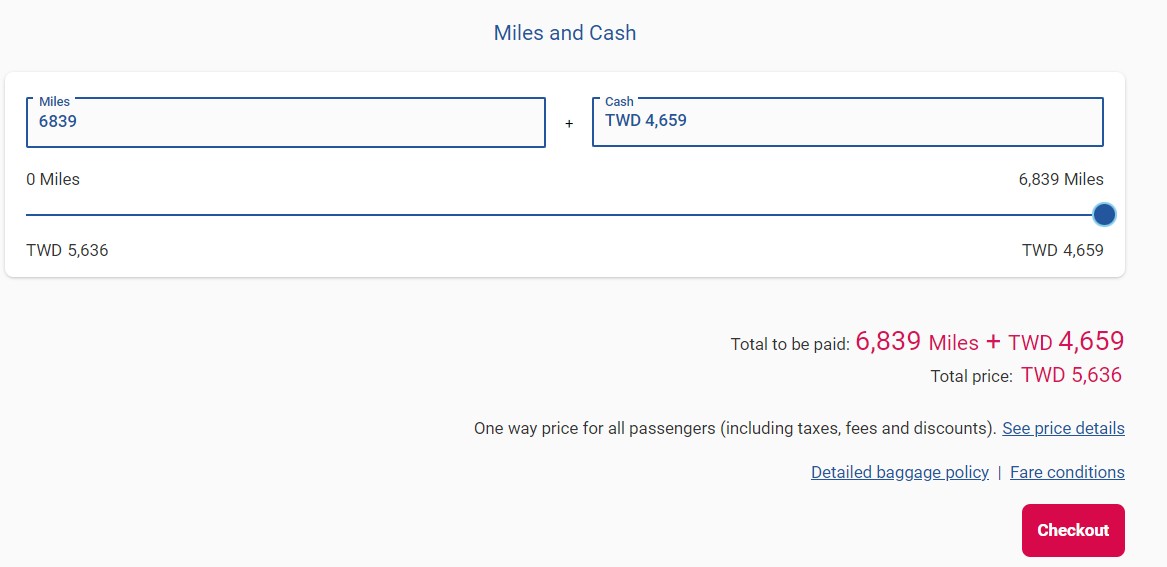
Task: Click the Miles and Cash heading
Action: click(x=565, y=33)
